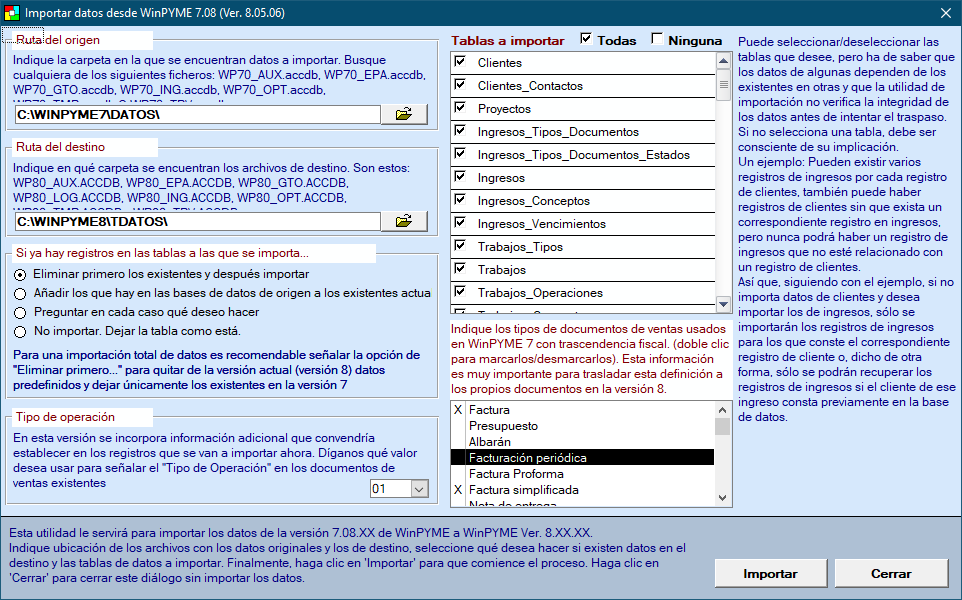Click the destination path input field
This screenshot has height=600, width=962.
(197, 221)
